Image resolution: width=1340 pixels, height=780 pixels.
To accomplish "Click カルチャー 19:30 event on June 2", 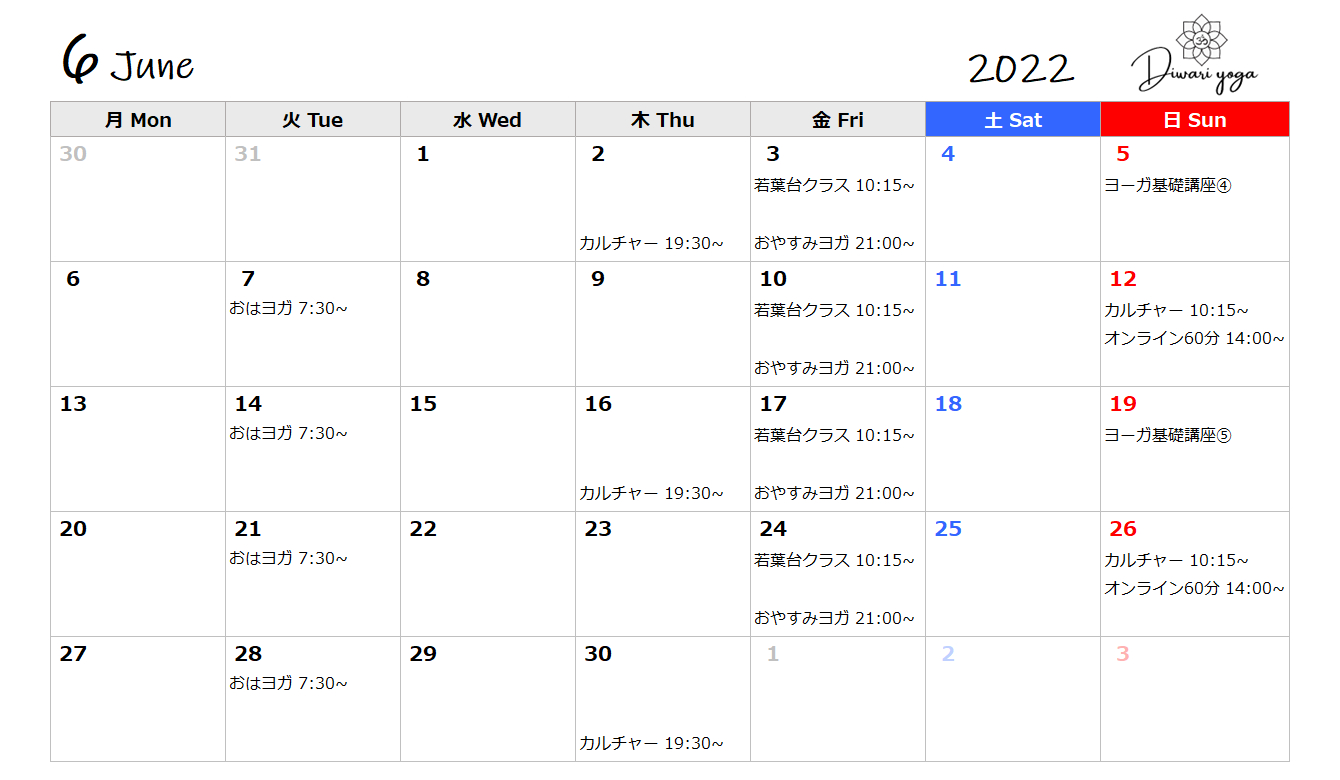I will click(651, 243).
